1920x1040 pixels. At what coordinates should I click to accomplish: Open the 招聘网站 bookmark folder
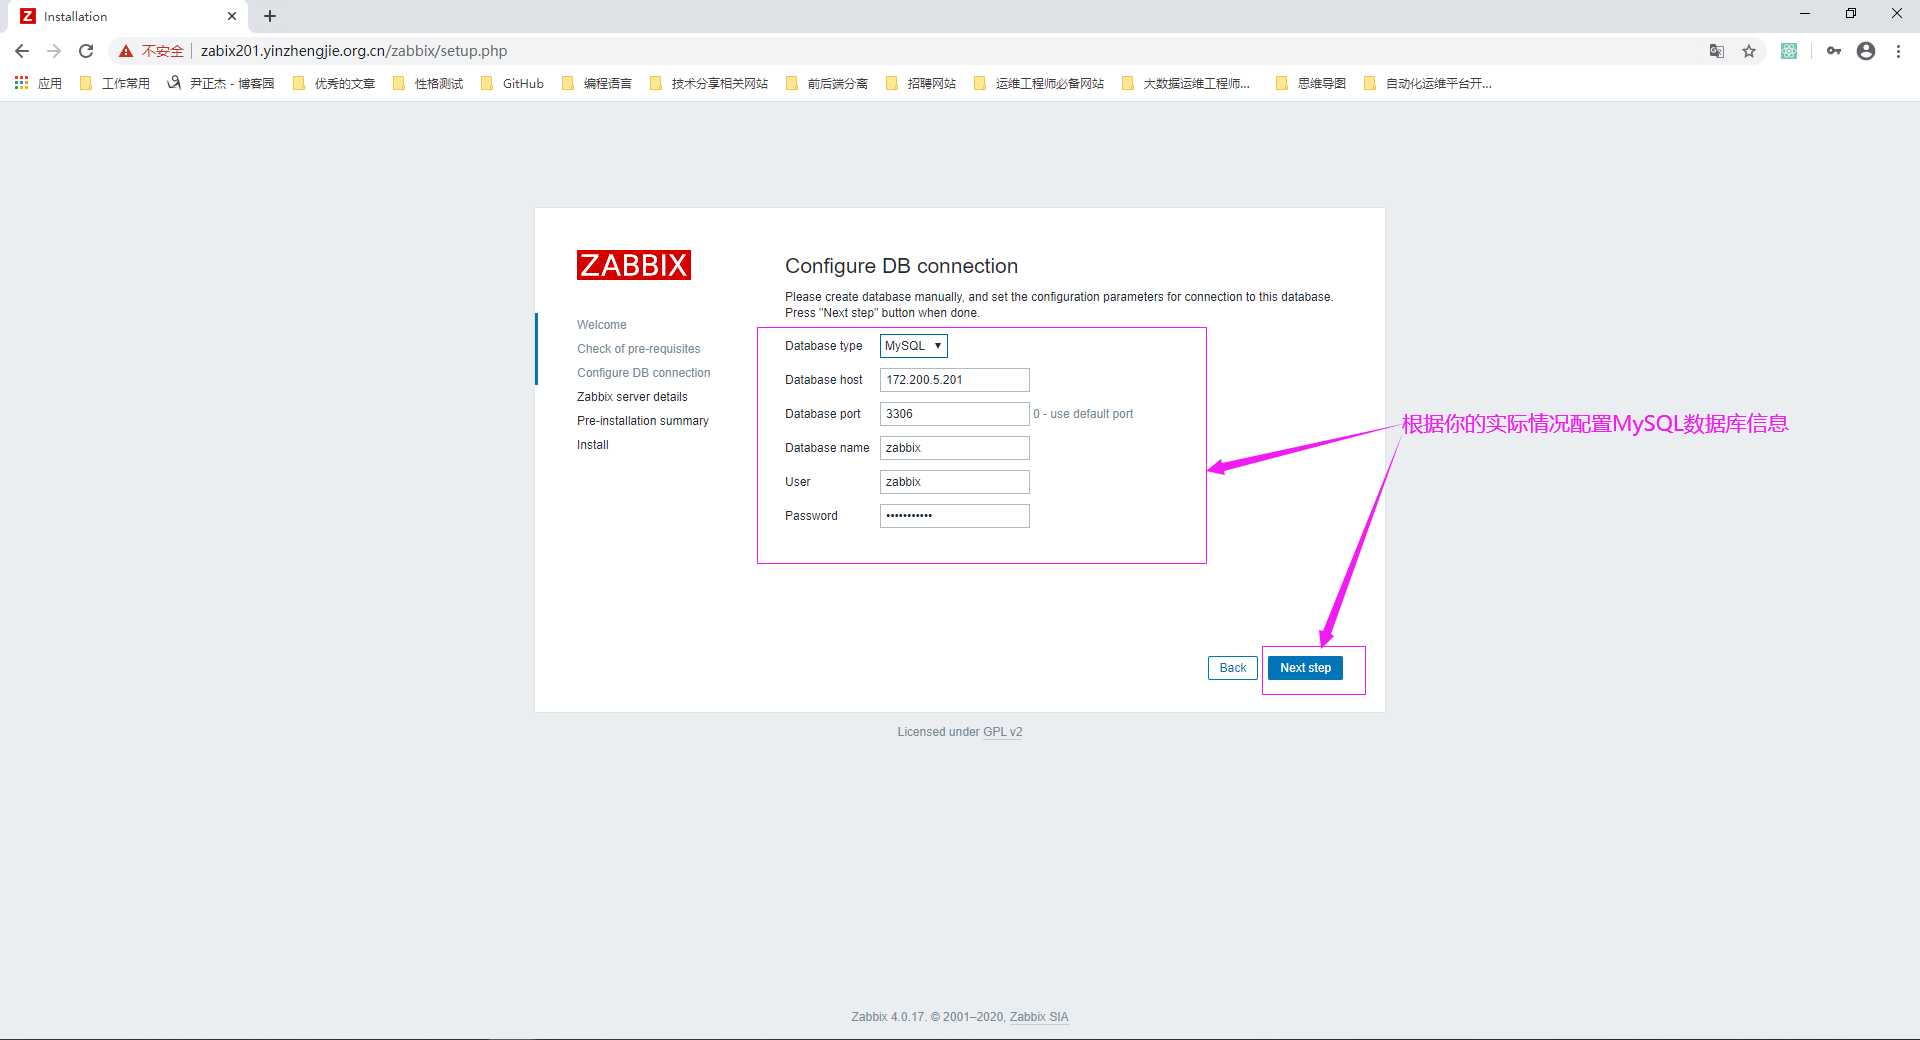coord(921,83)
